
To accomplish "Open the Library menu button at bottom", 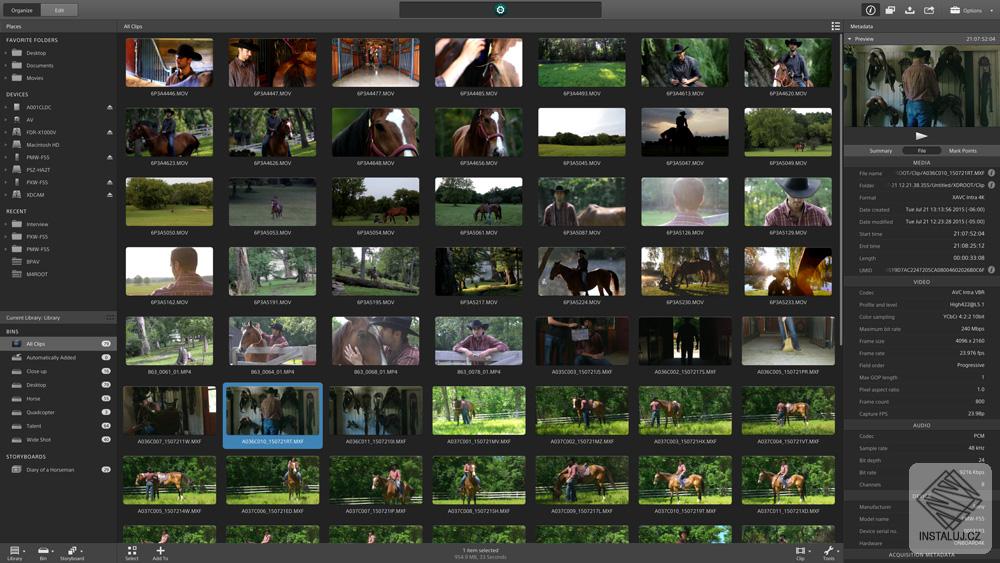I will [x=15, y=553].
